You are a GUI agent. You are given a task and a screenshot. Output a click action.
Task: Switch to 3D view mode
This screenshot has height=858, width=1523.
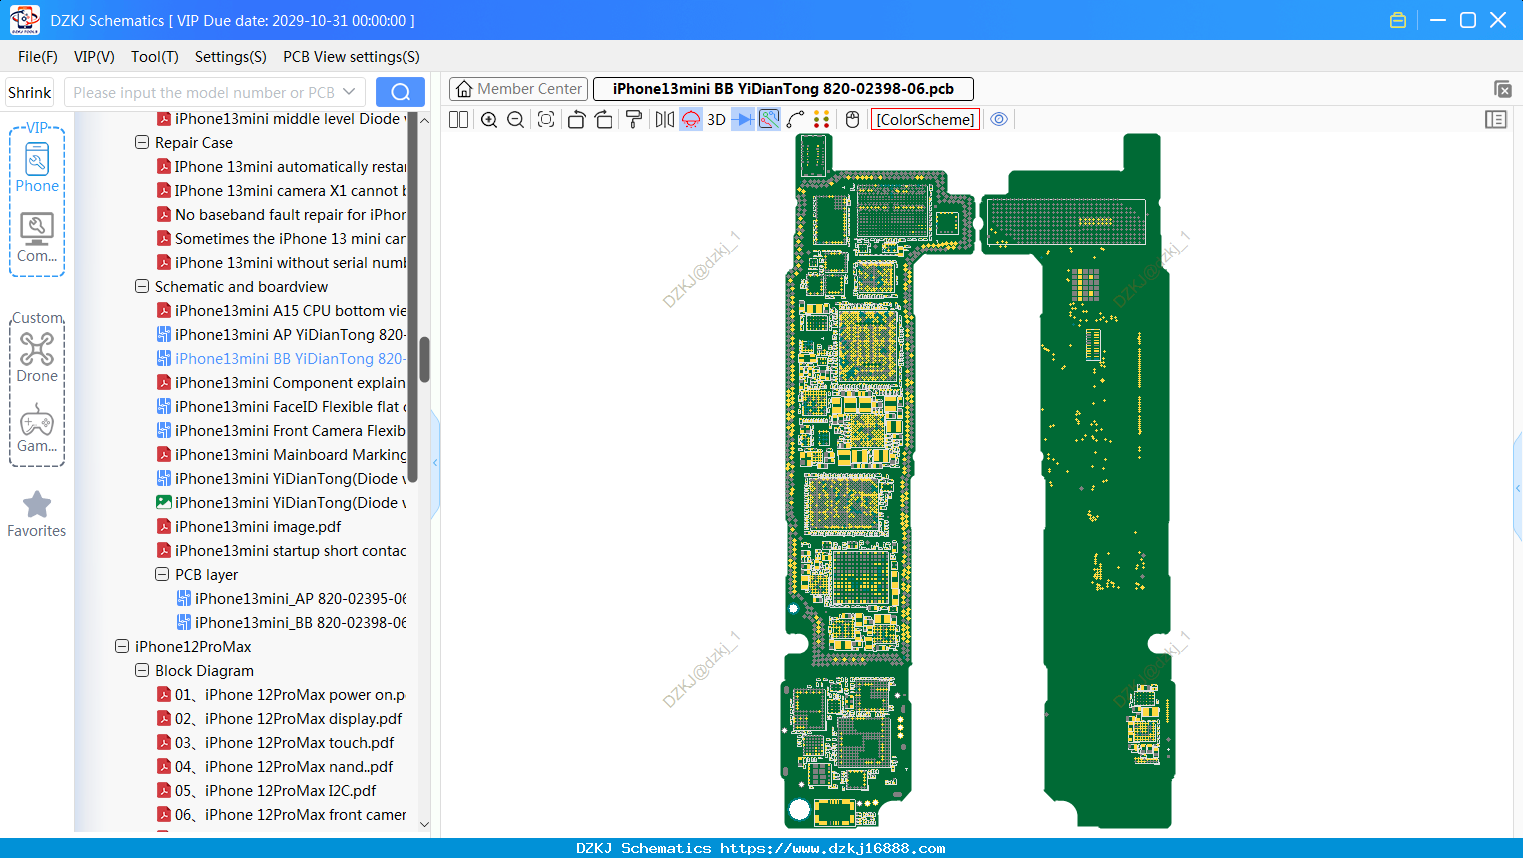pos(716,119)
